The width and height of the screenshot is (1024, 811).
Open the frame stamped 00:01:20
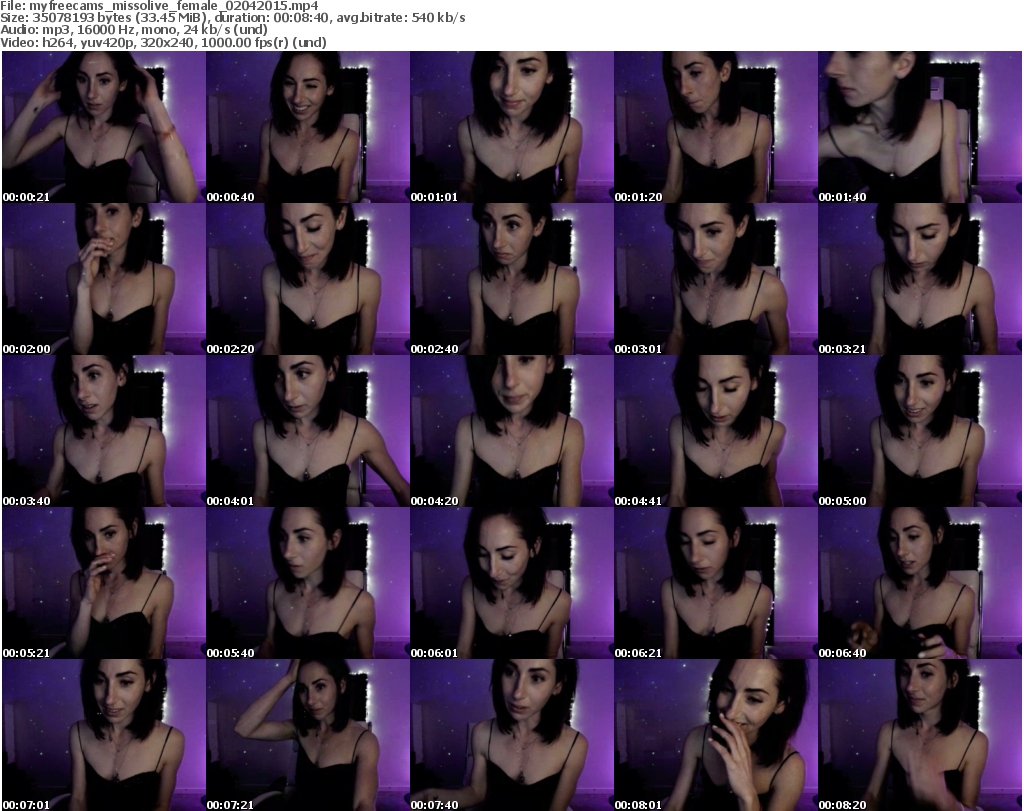(x=716, y=127)
